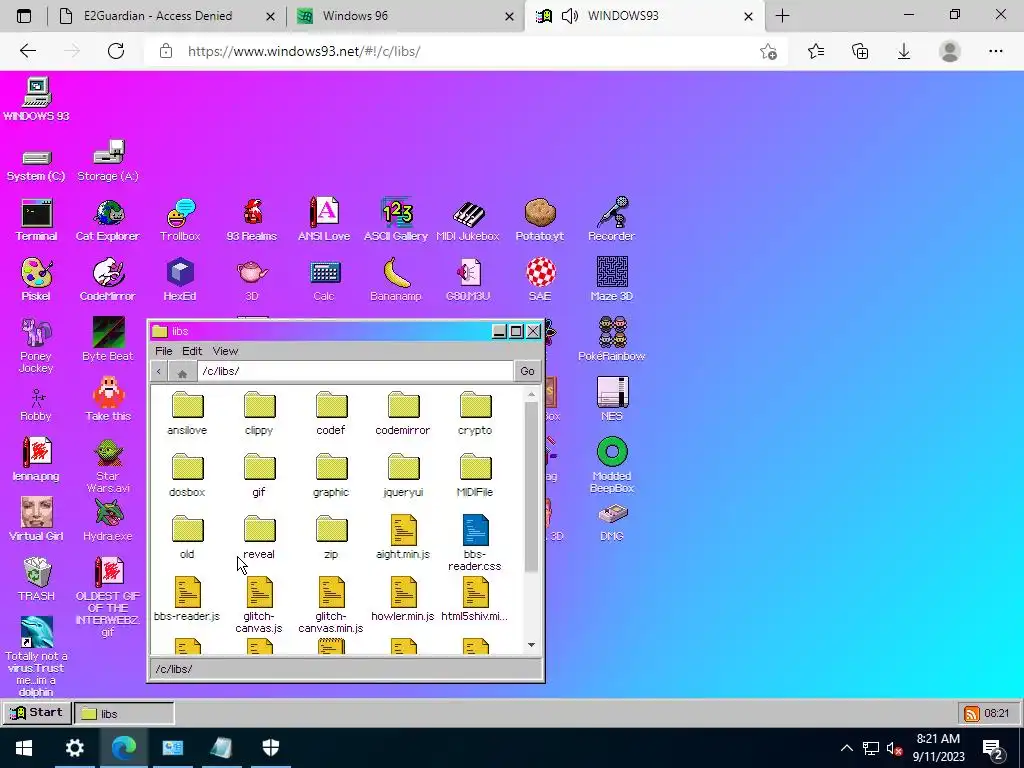Open new browser tab
This screenshot has height=768, width=1024.
782,16
